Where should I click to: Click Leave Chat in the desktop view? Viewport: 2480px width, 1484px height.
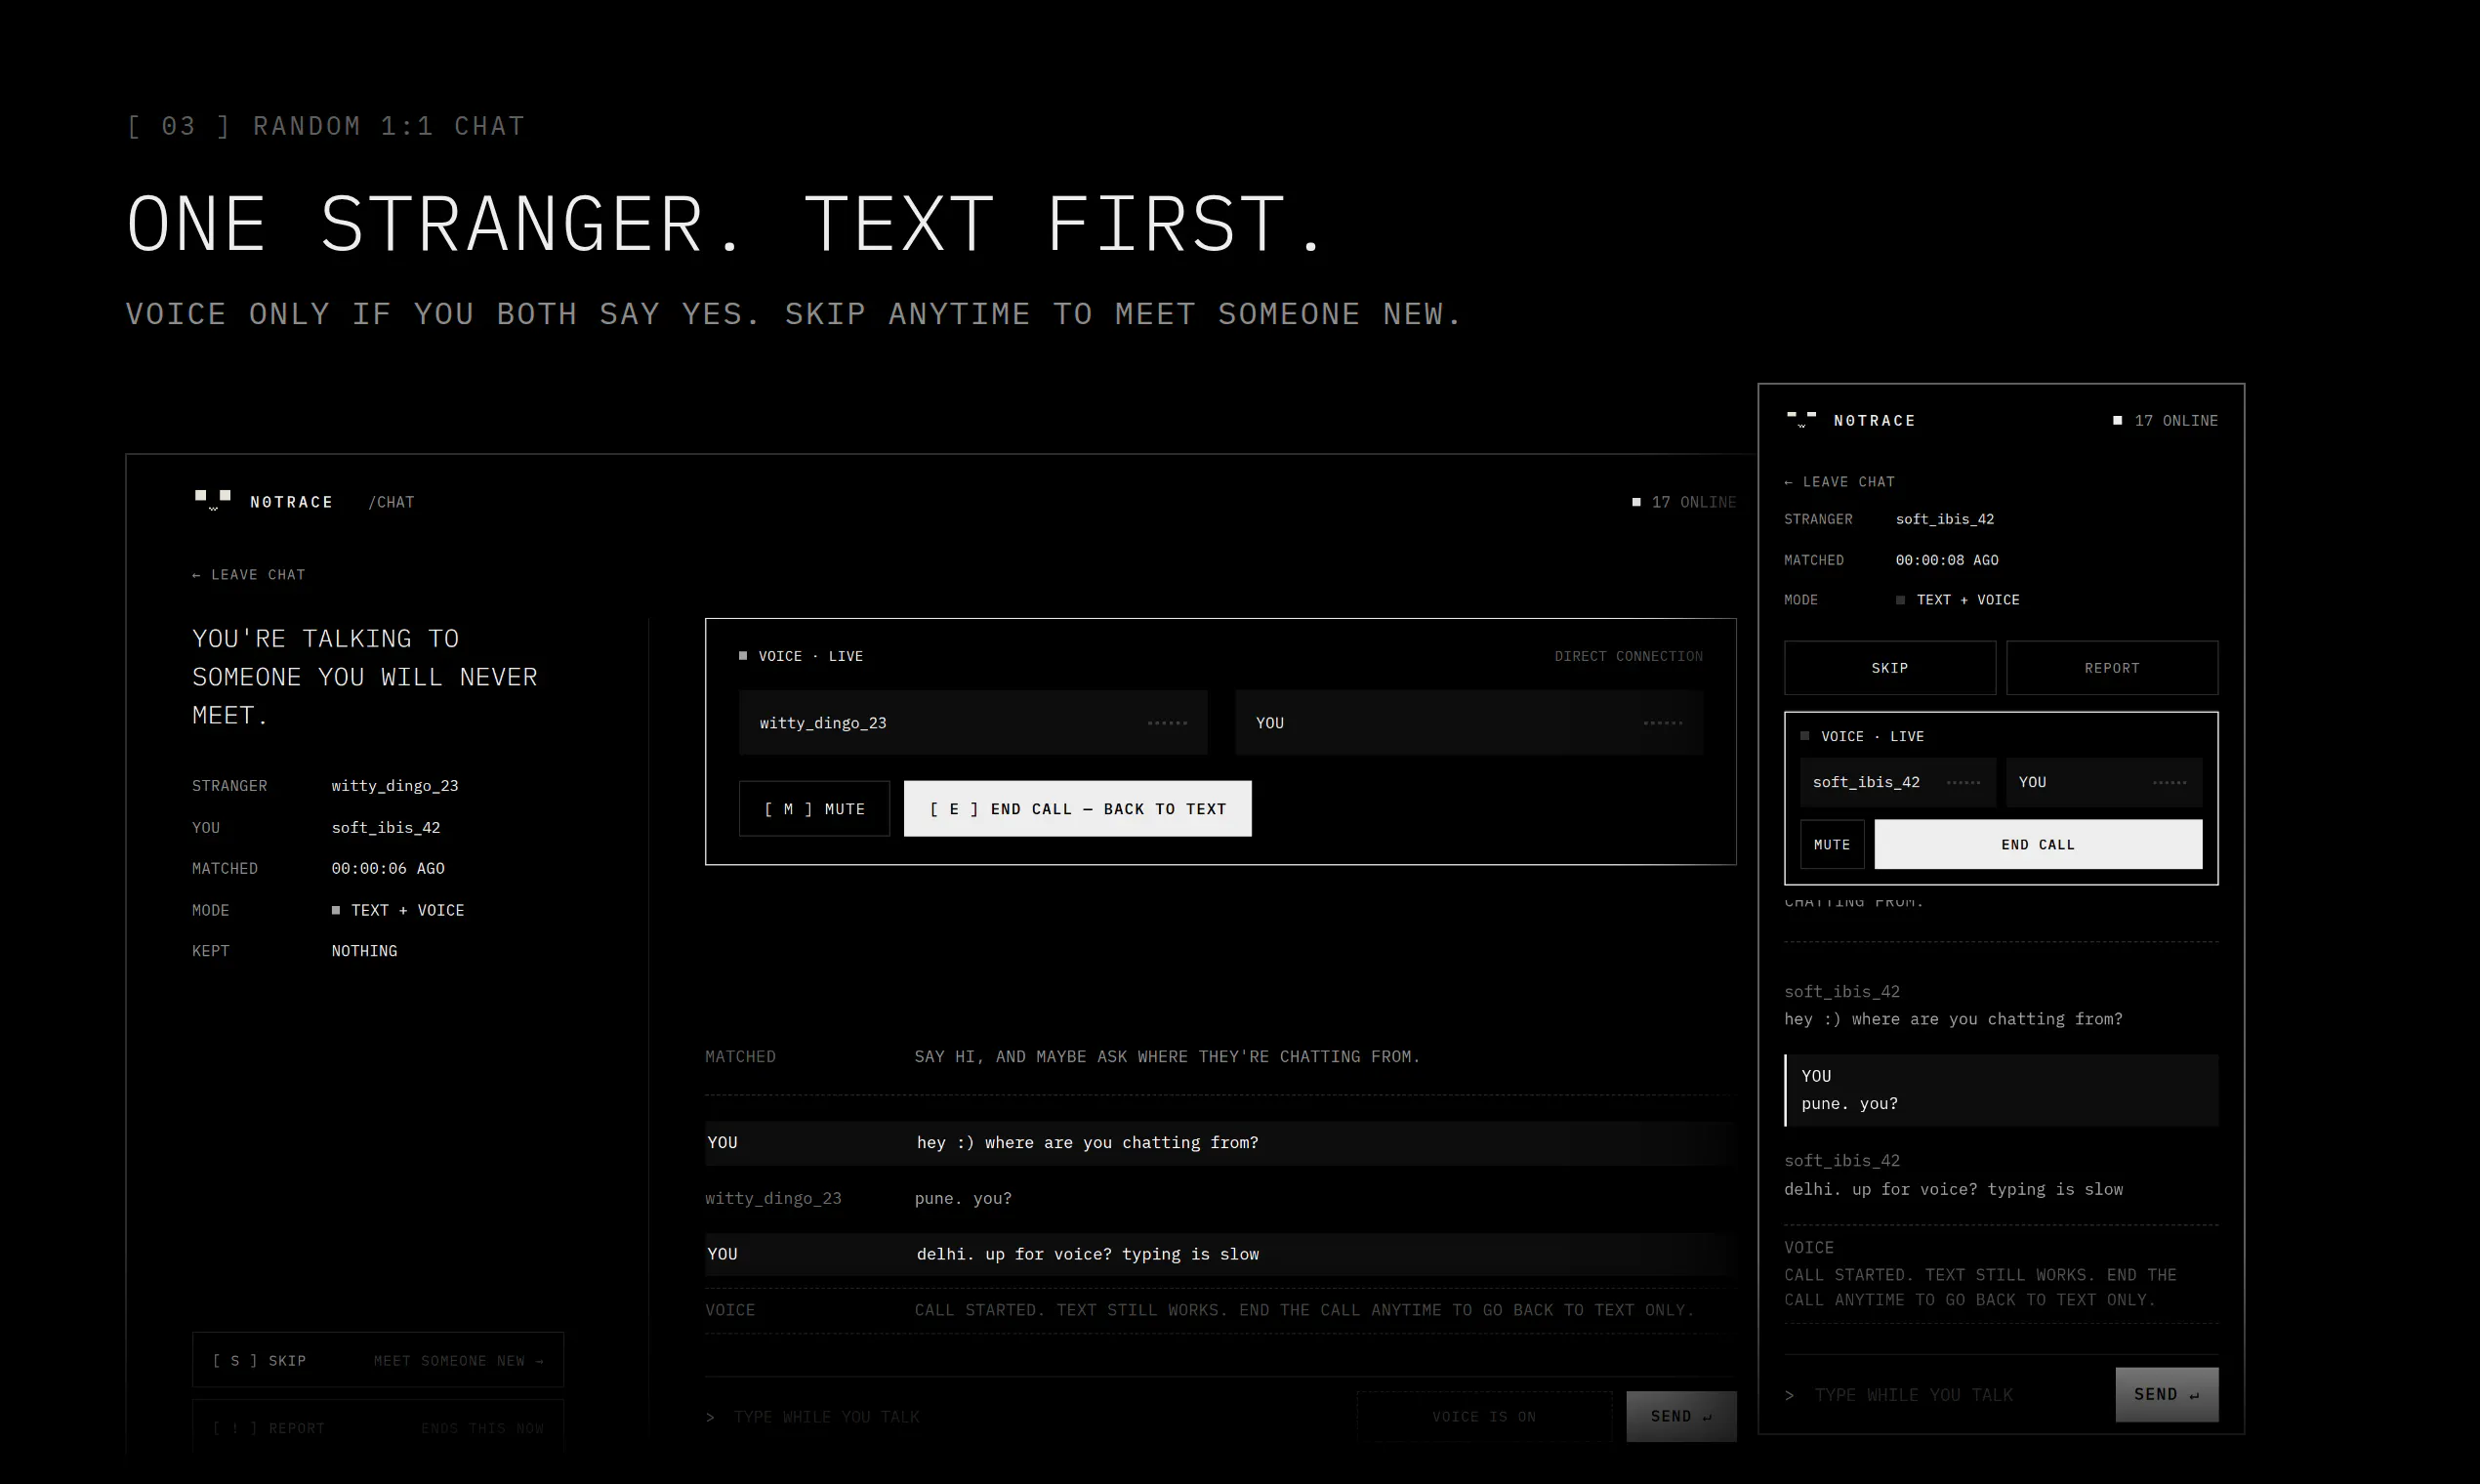pos(249,574)
